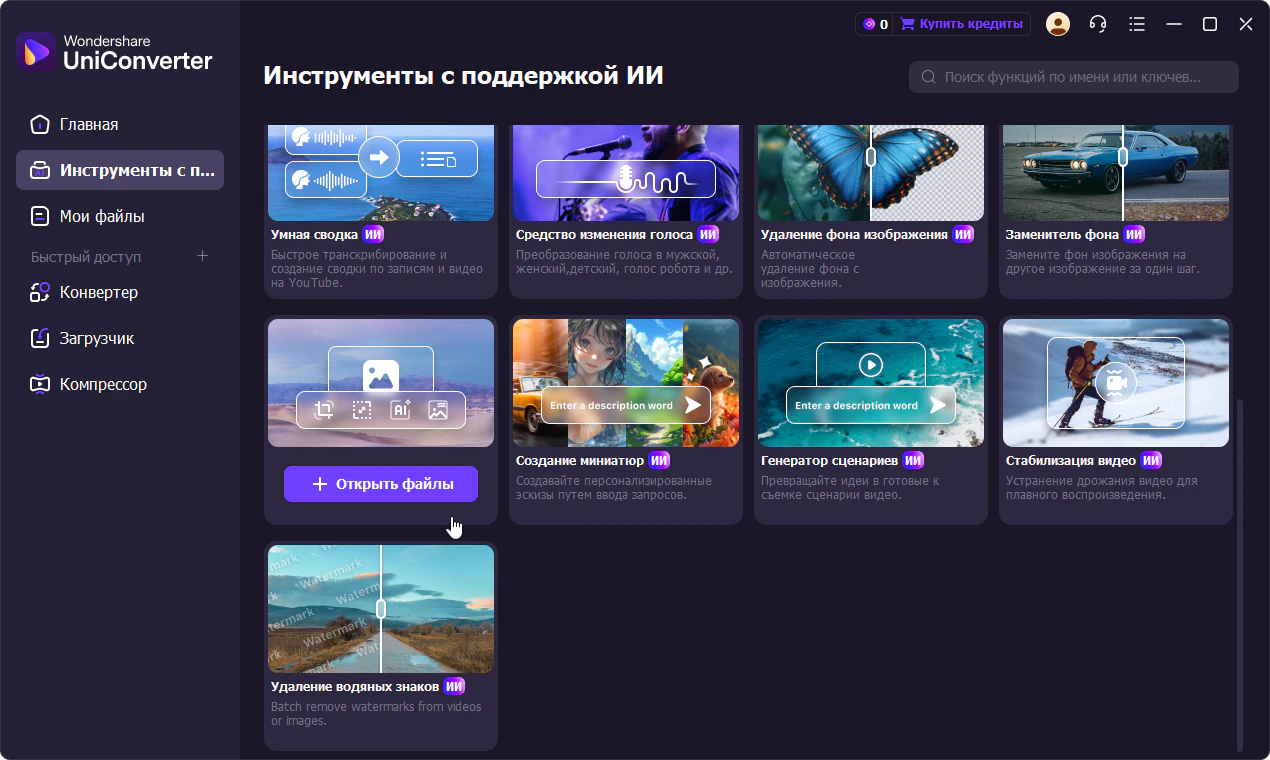Open Конвертер from quick access

click(x=98, y=292)
